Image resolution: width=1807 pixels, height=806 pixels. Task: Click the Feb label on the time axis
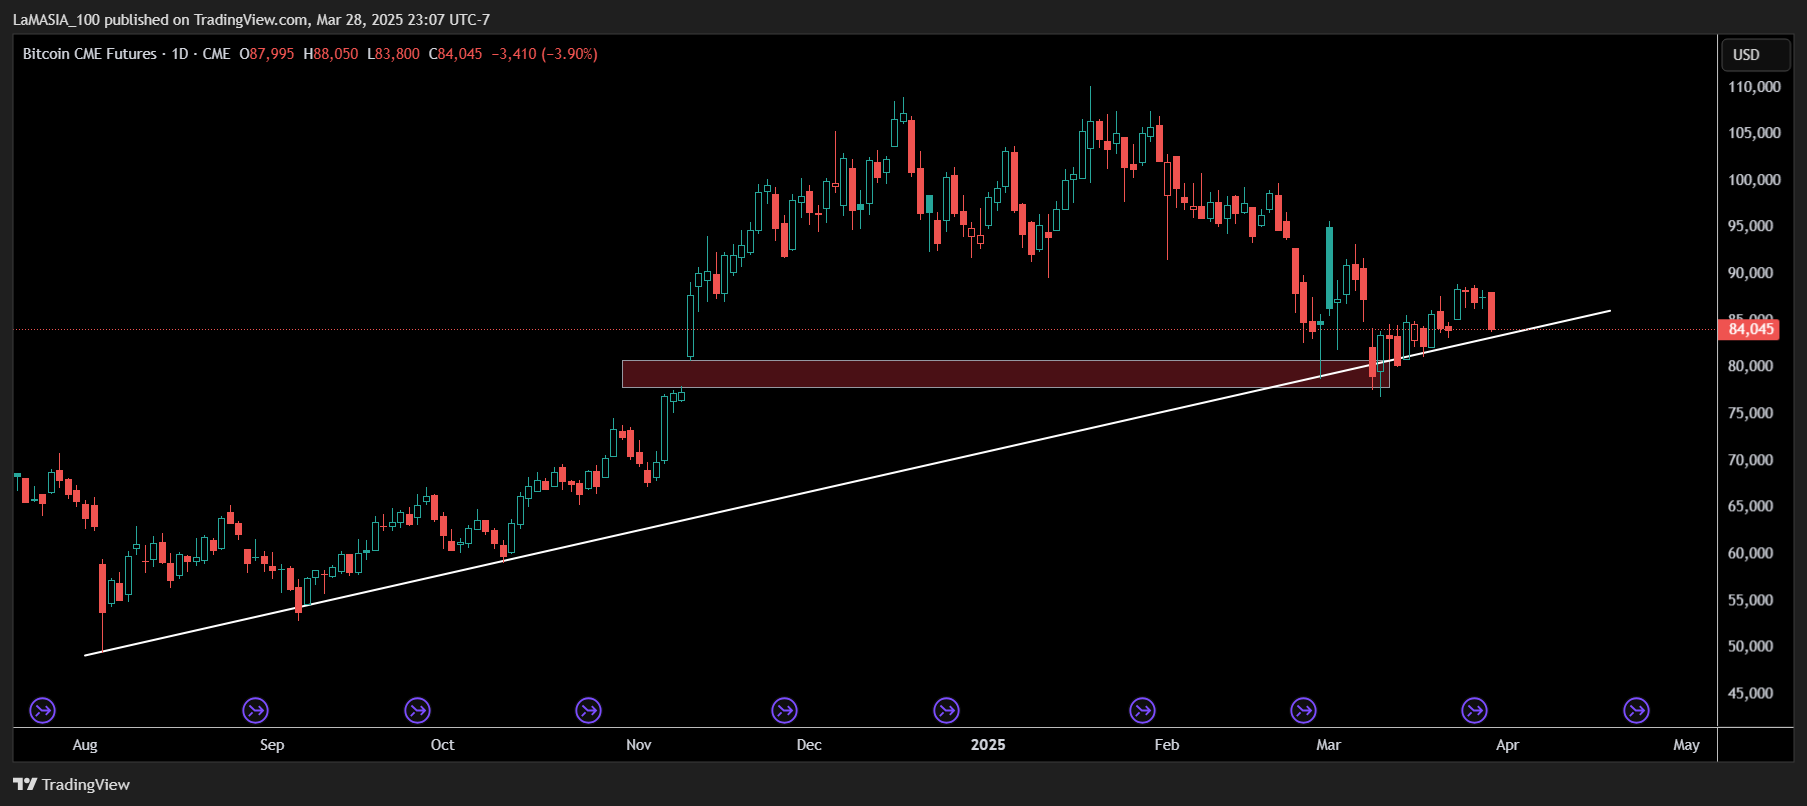tap(1167, 745)
